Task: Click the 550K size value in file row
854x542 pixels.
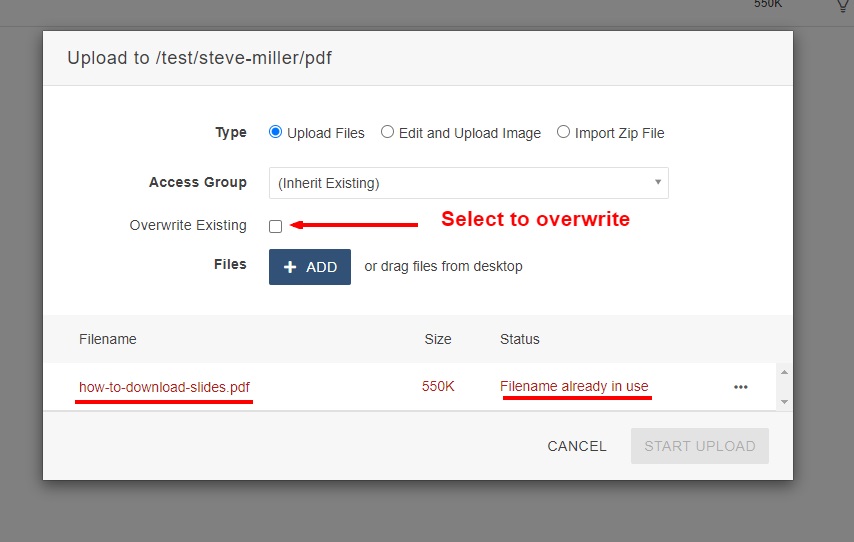Action: [438, 386]
